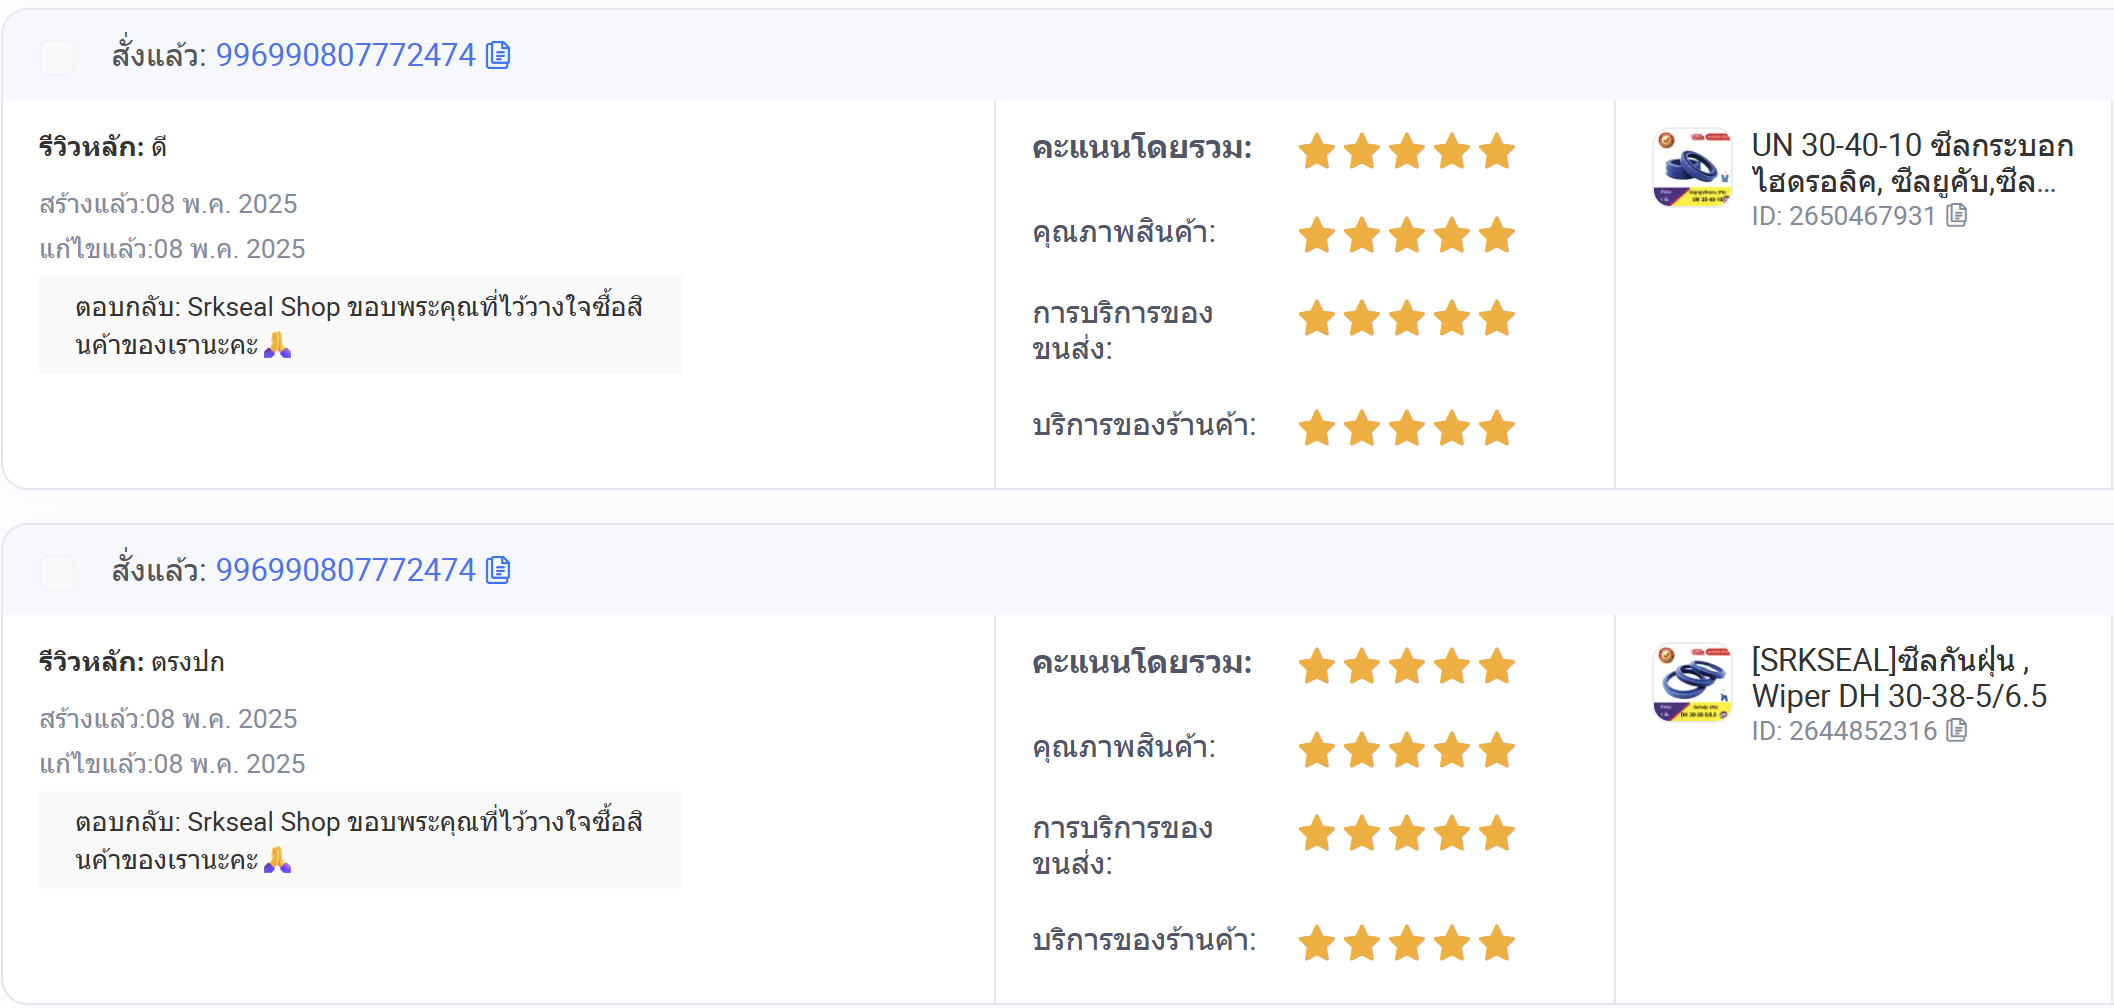Click UN 30-40-10 product title
The height and width of the screenshot is (1008, 2114).
1912,164
